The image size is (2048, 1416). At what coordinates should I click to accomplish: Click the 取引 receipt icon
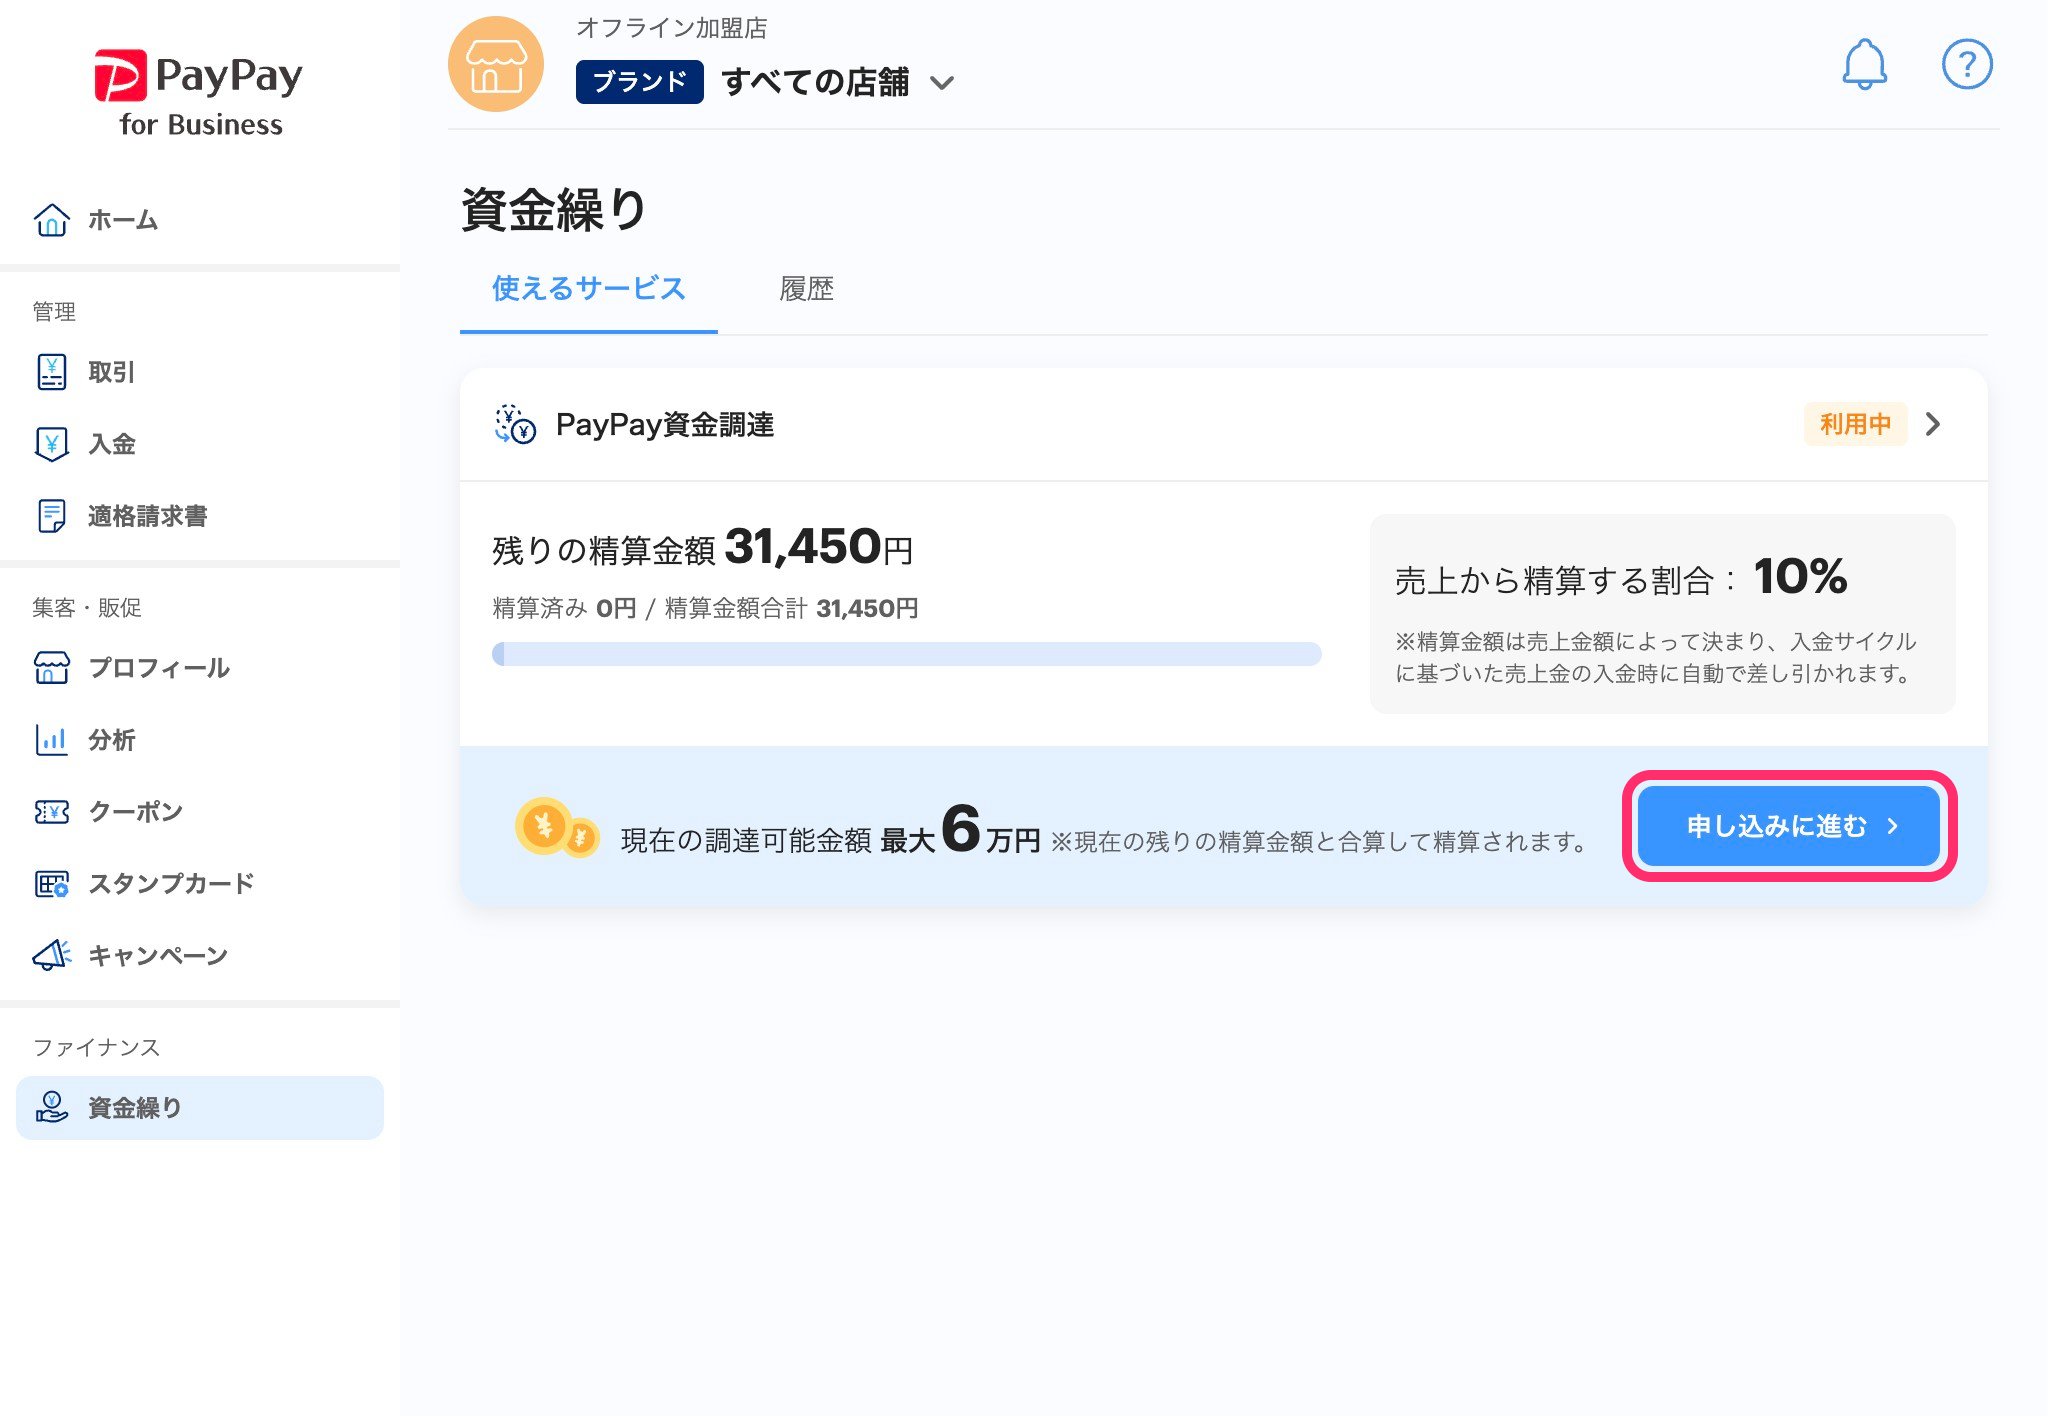click(52, 372)
